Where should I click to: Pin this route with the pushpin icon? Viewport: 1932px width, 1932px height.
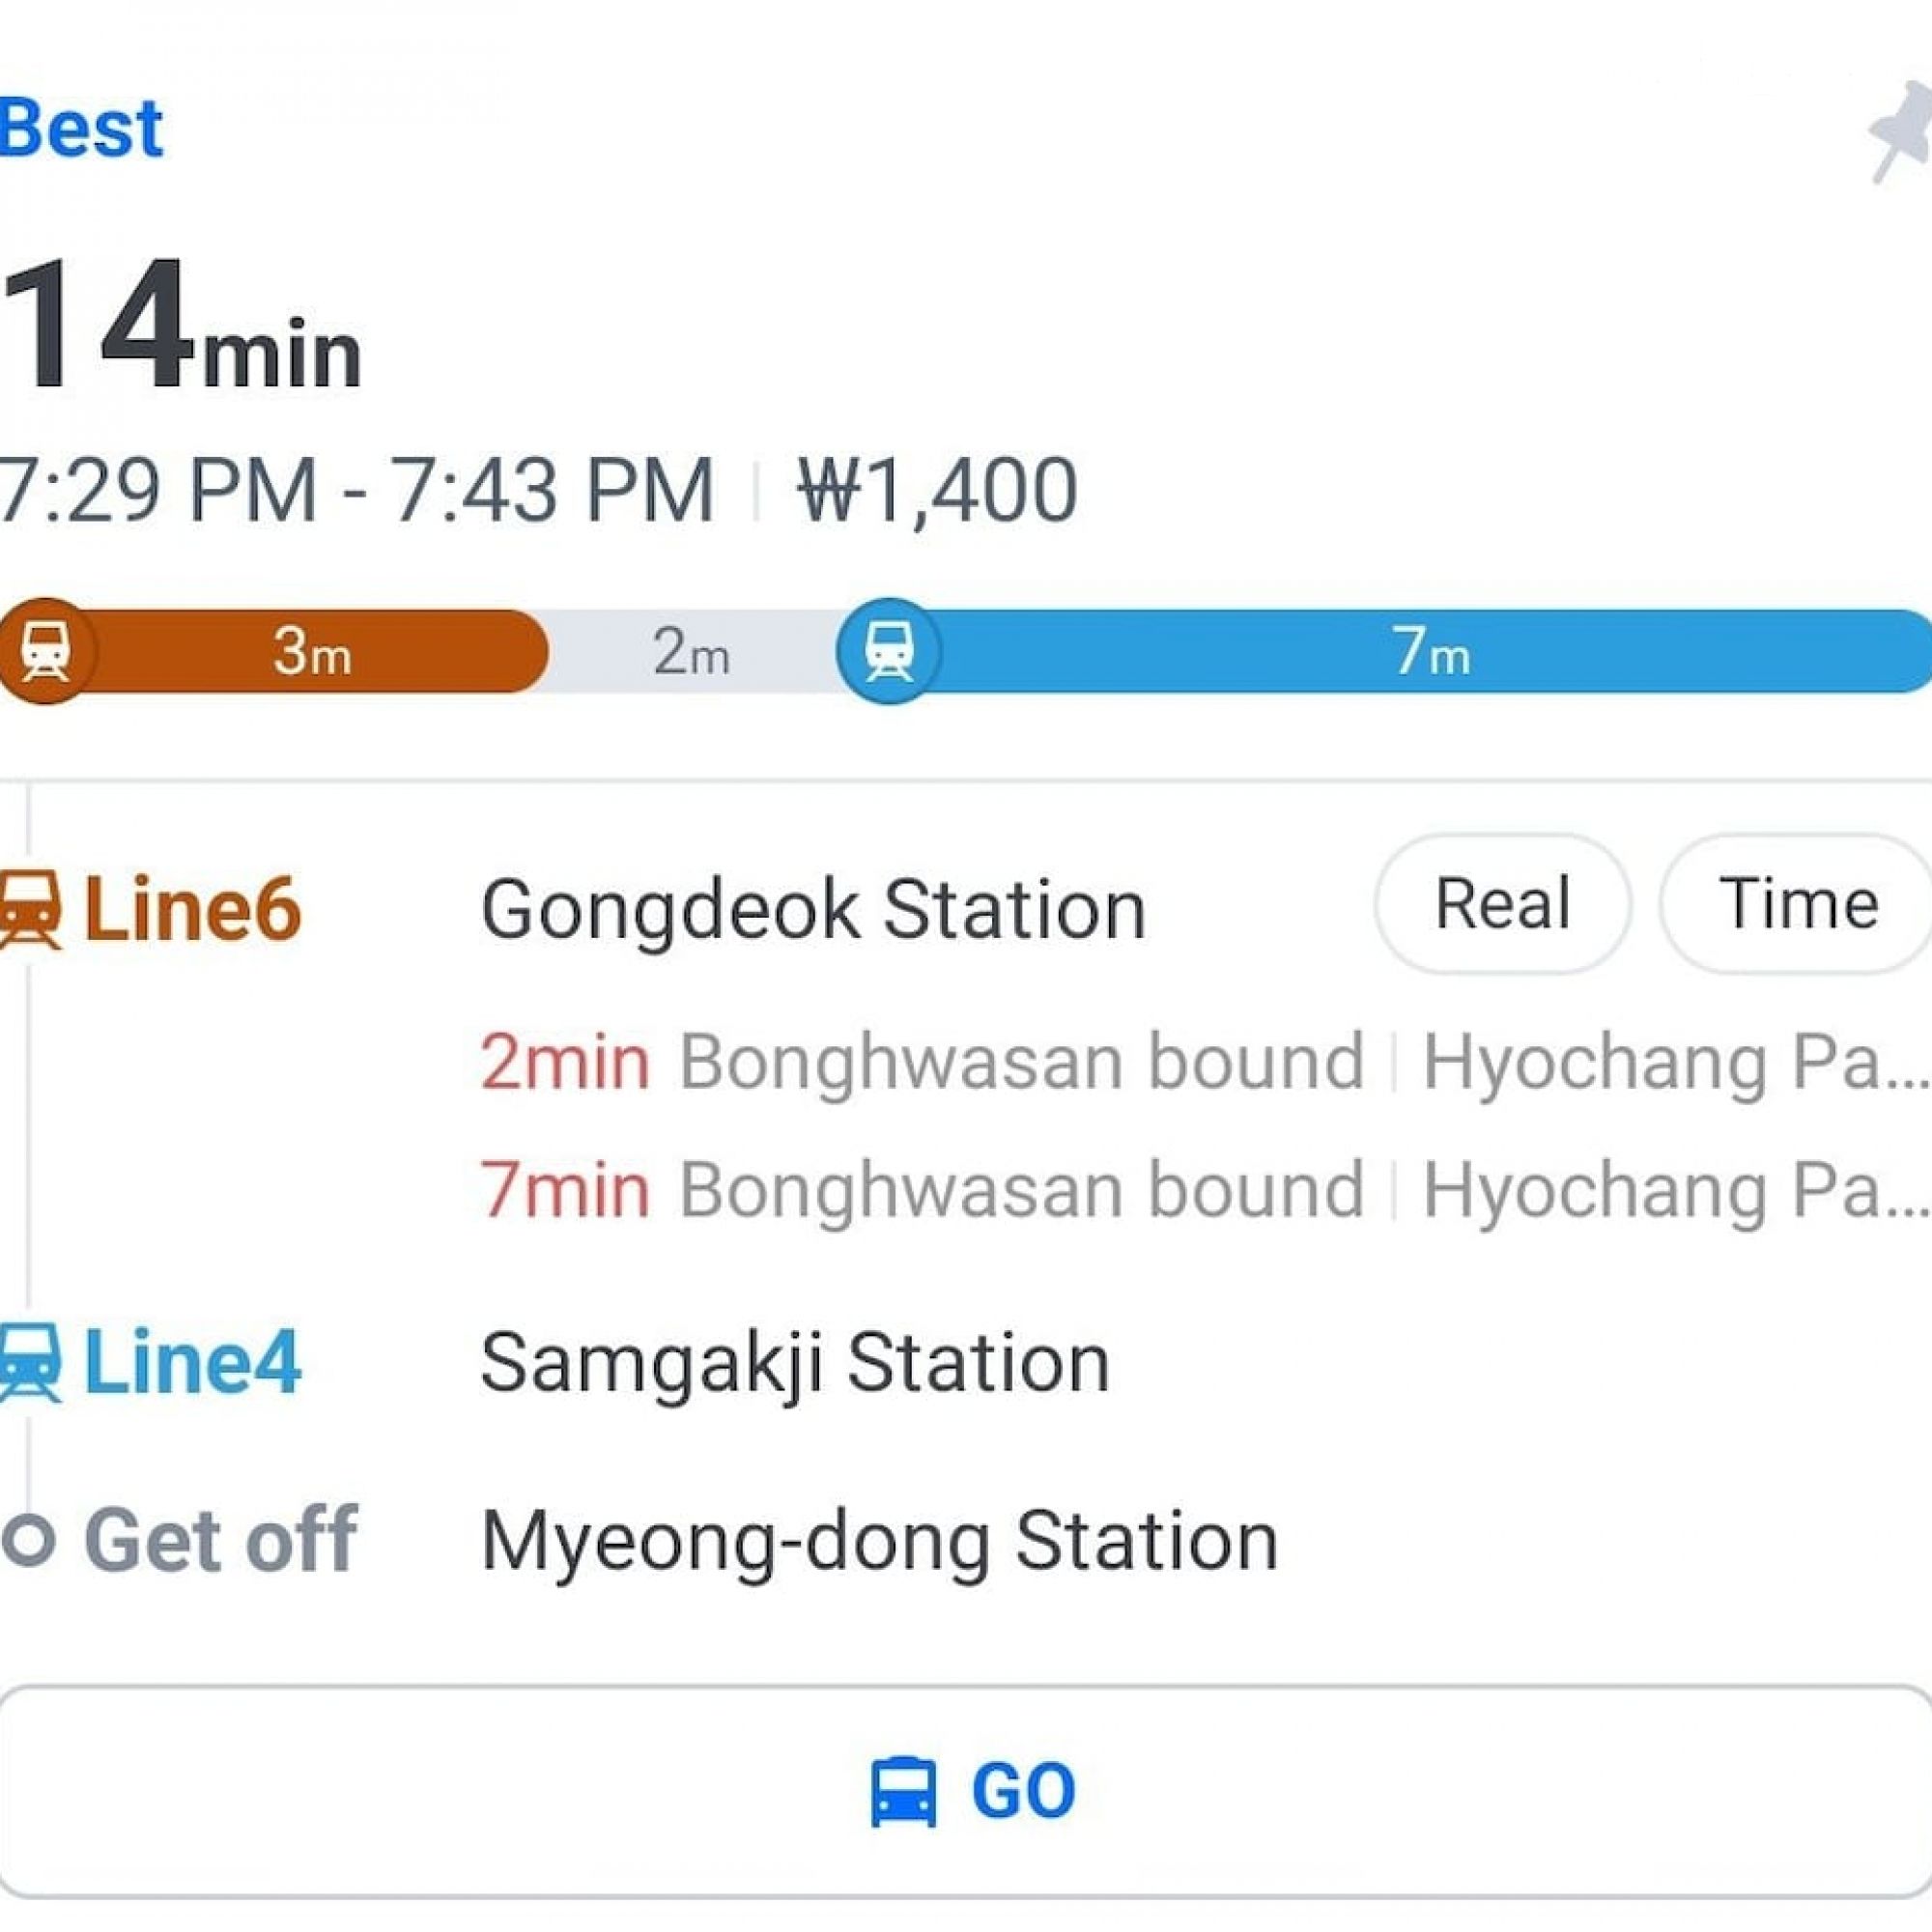[x=1898, y=134]
